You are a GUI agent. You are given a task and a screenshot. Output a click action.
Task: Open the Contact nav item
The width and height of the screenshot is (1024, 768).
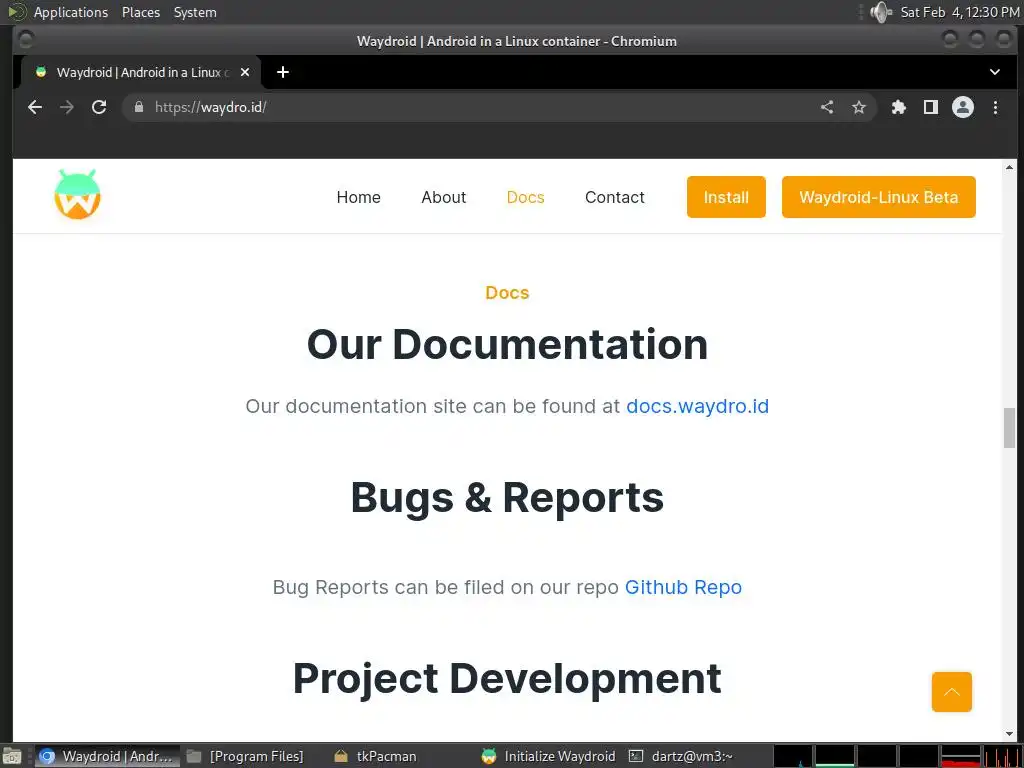coord(615,197)
